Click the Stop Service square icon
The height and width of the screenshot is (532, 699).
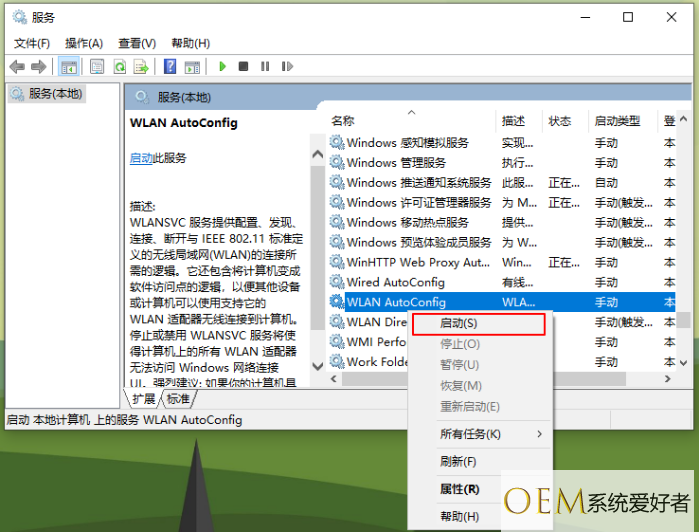(x=243, y=67)
